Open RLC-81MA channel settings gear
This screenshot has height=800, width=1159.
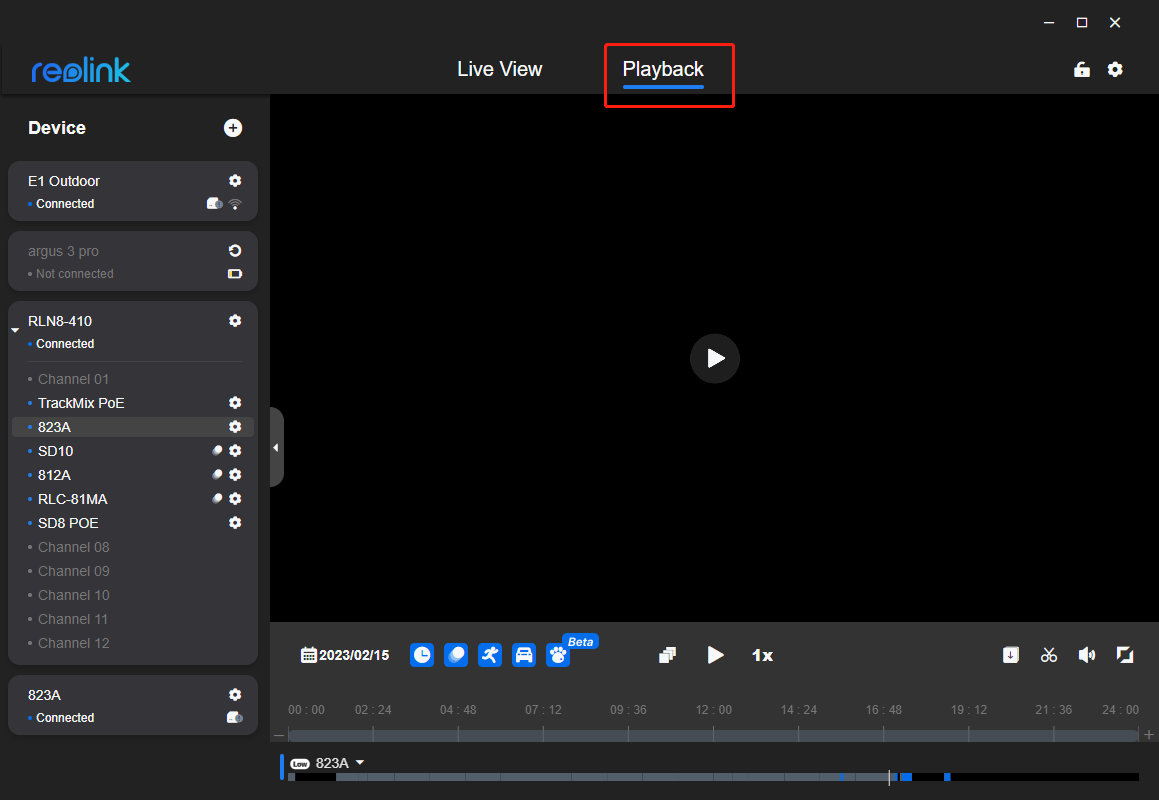(235, 498)
